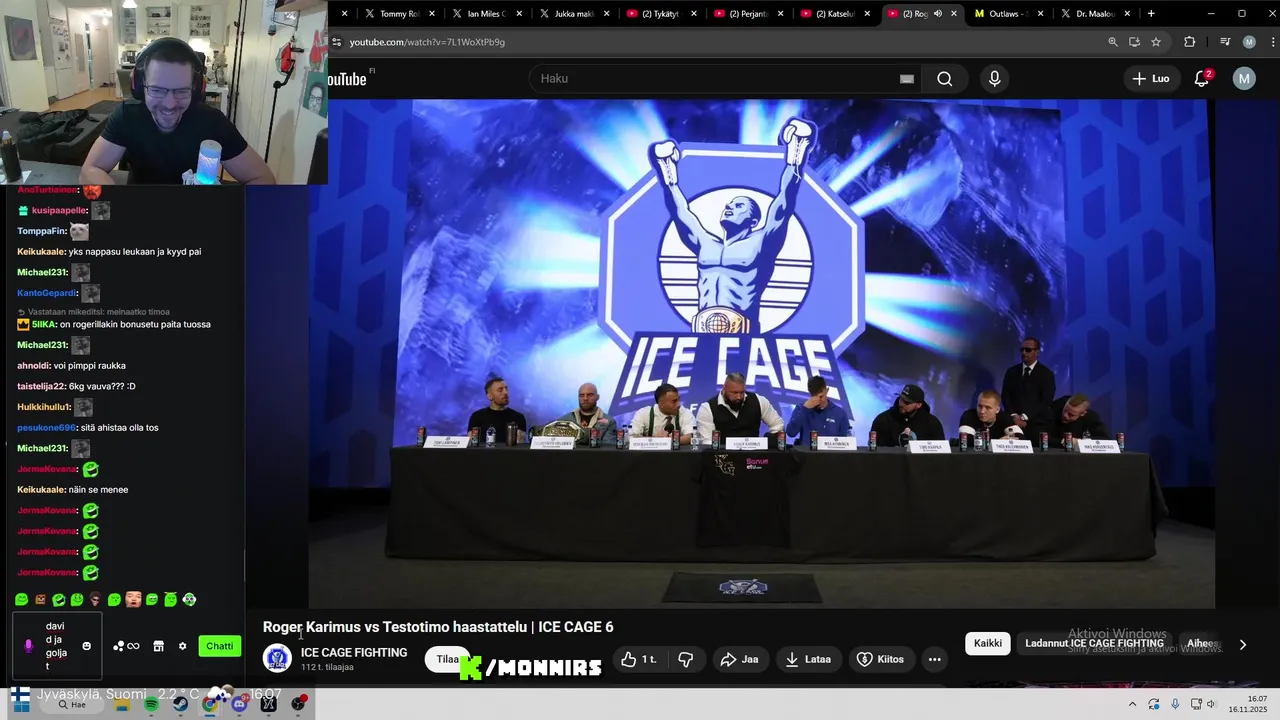The width and height of the screenshot is (1280, 720).
Task: Open the Chrome profile avatar
Action: coord(1249,42)
